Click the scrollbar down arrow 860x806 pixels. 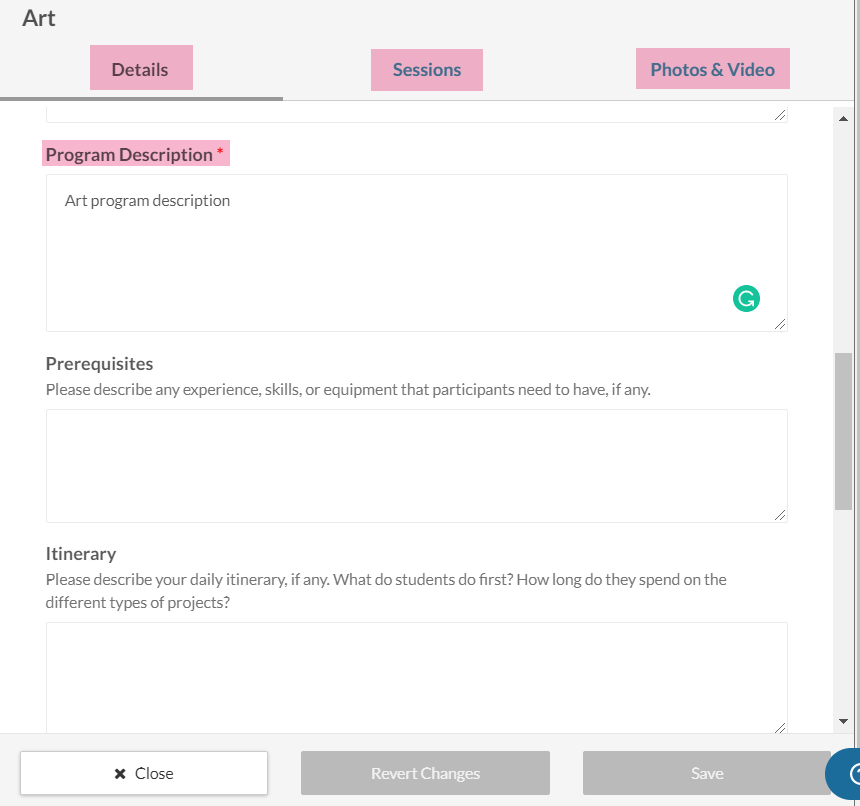tap(843, 721)
